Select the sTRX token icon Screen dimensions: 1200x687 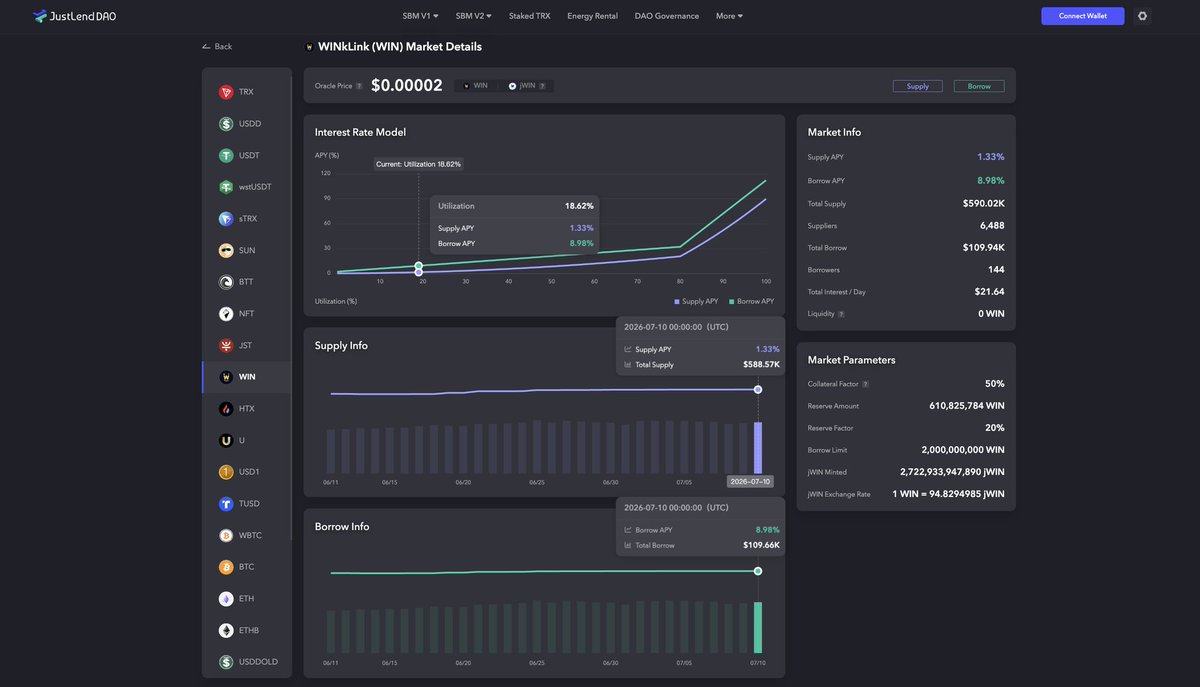point(226,219)
